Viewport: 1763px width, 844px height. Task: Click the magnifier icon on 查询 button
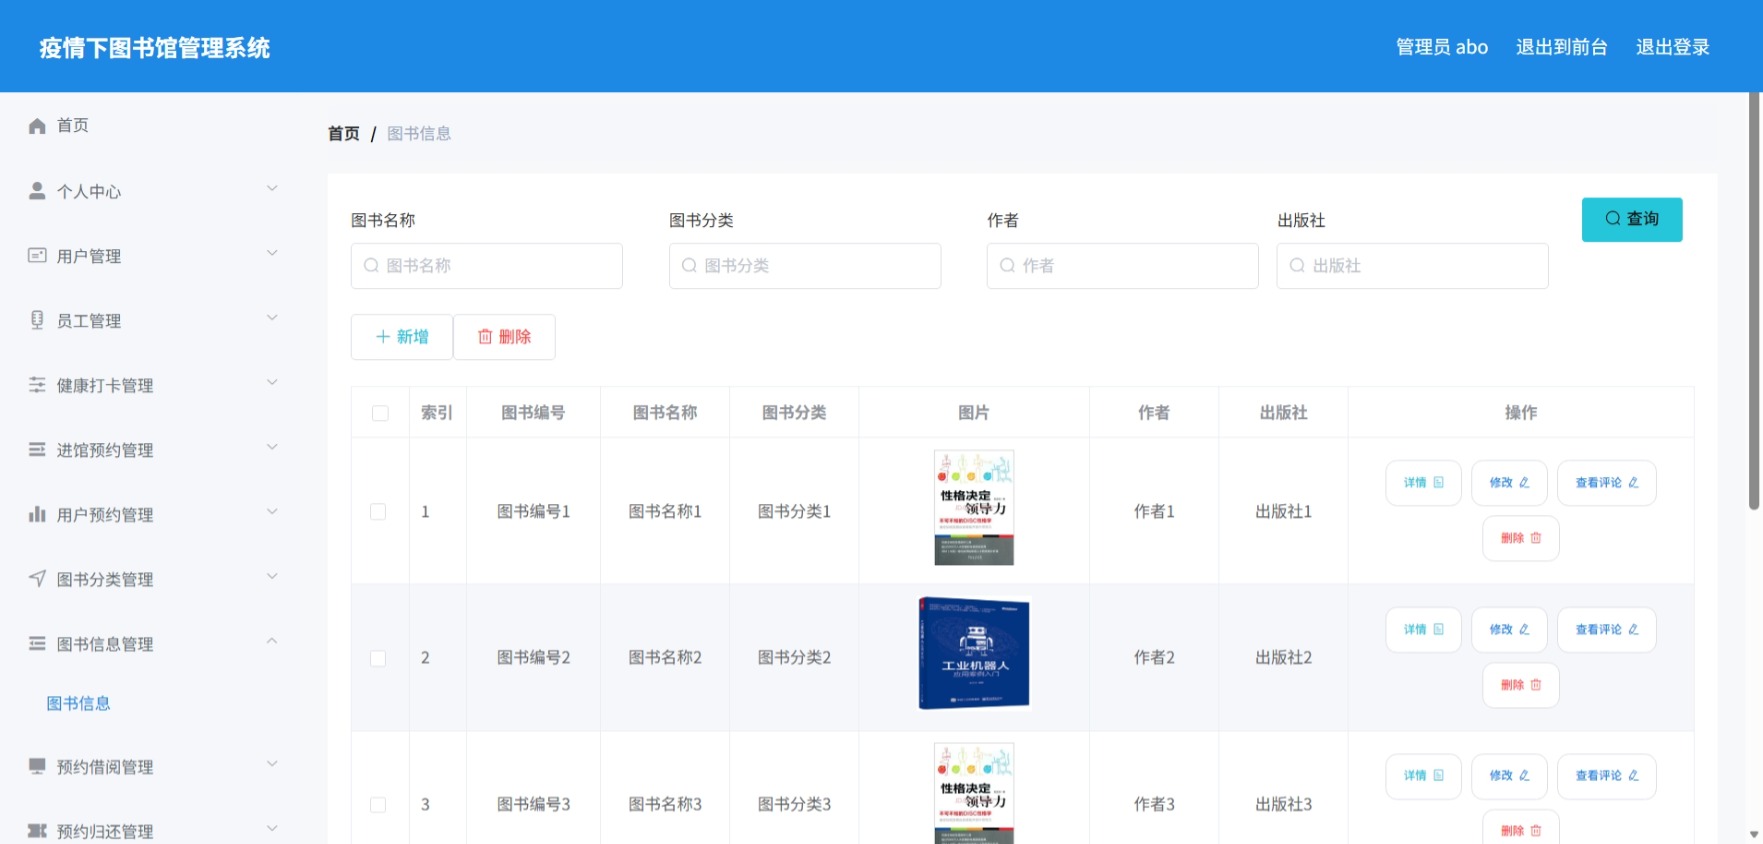(x=1613, y=219)
